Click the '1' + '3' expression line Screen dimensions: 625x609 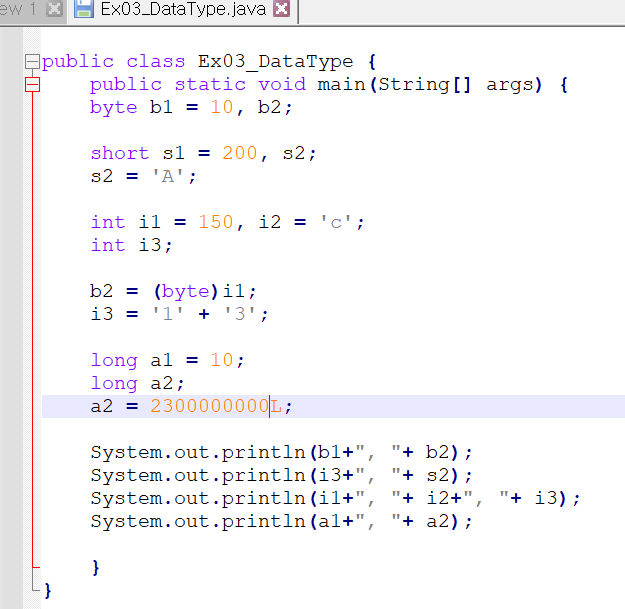[x=179, y=314]
